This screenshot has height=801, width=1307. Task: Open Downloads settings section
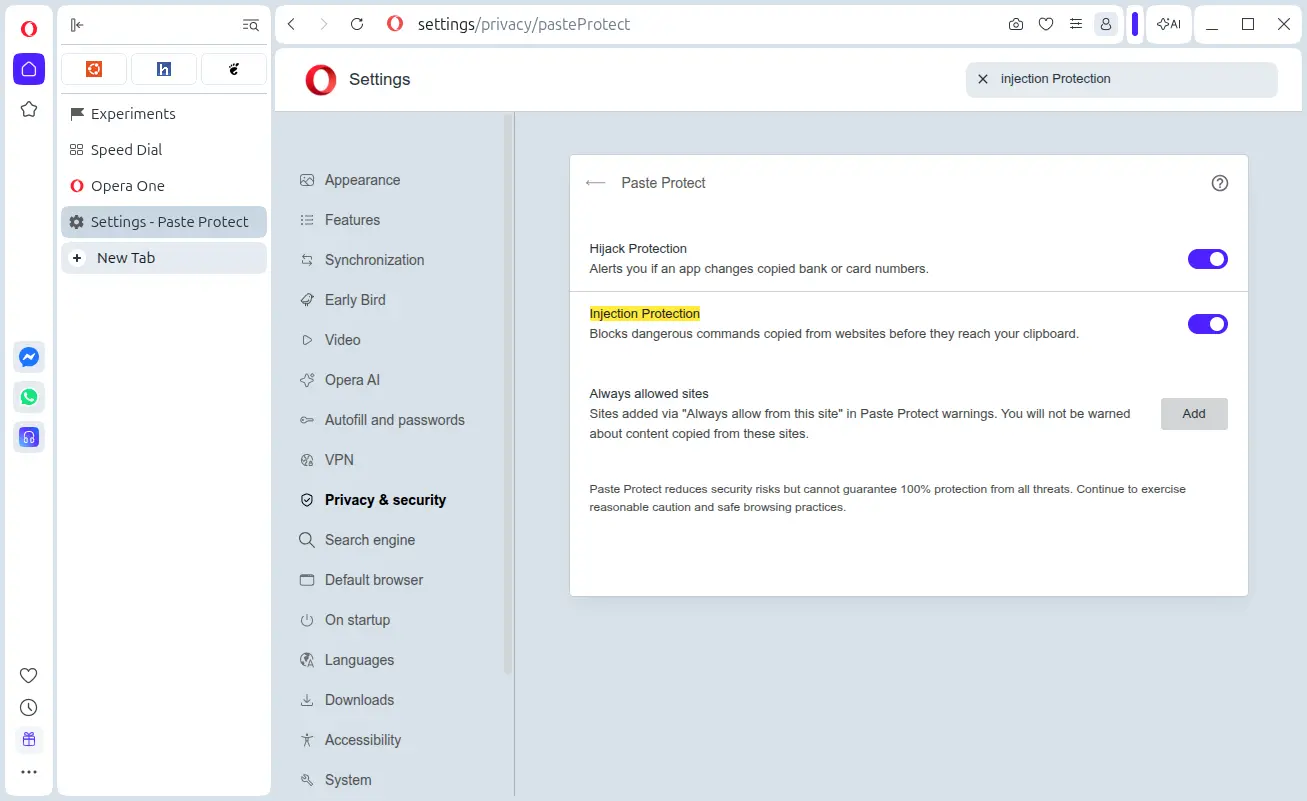[347, 700]
